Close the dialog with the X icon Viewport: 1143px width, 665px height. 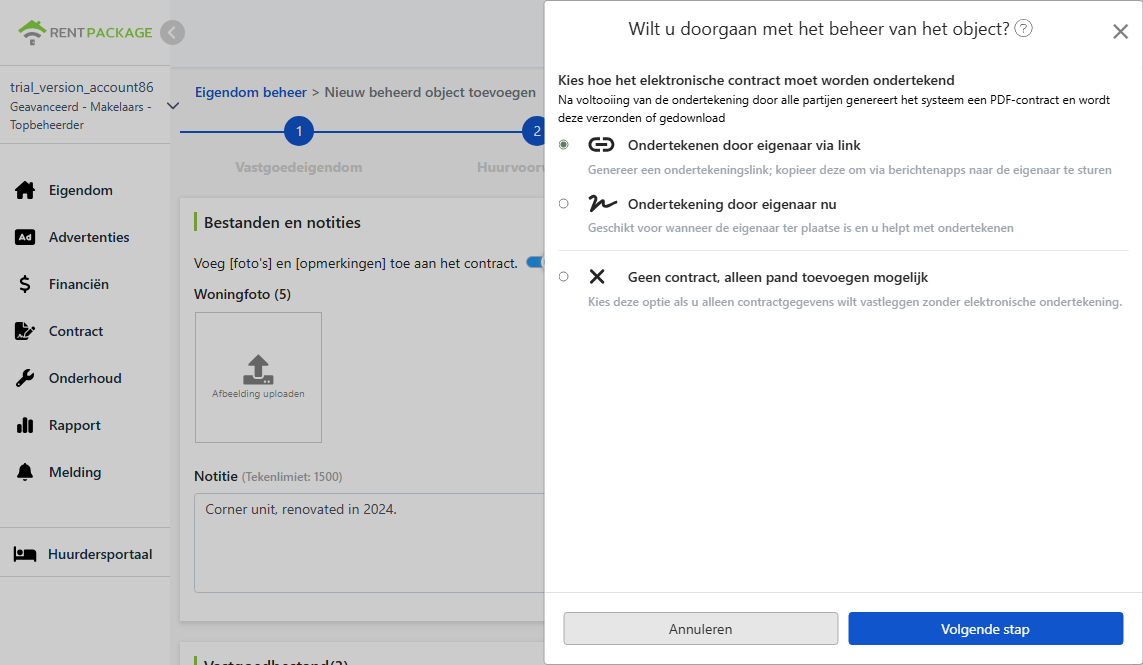pyautogui.click(x=1120, y=31)
